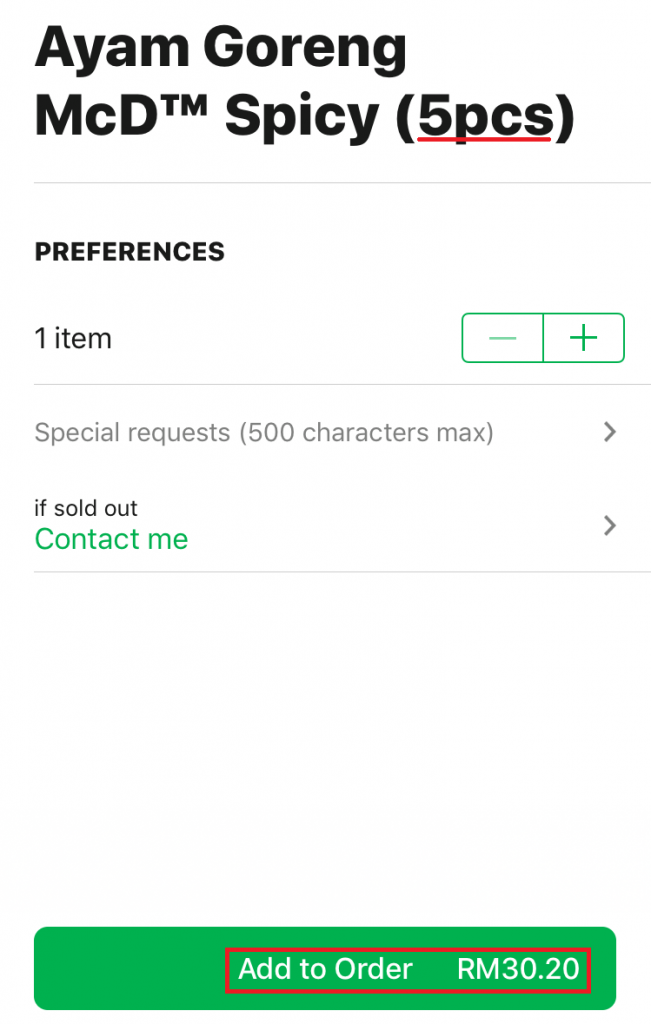Select the green Contact me option
Viewport: 651px width, 1024px height.
tap(111, 539)
